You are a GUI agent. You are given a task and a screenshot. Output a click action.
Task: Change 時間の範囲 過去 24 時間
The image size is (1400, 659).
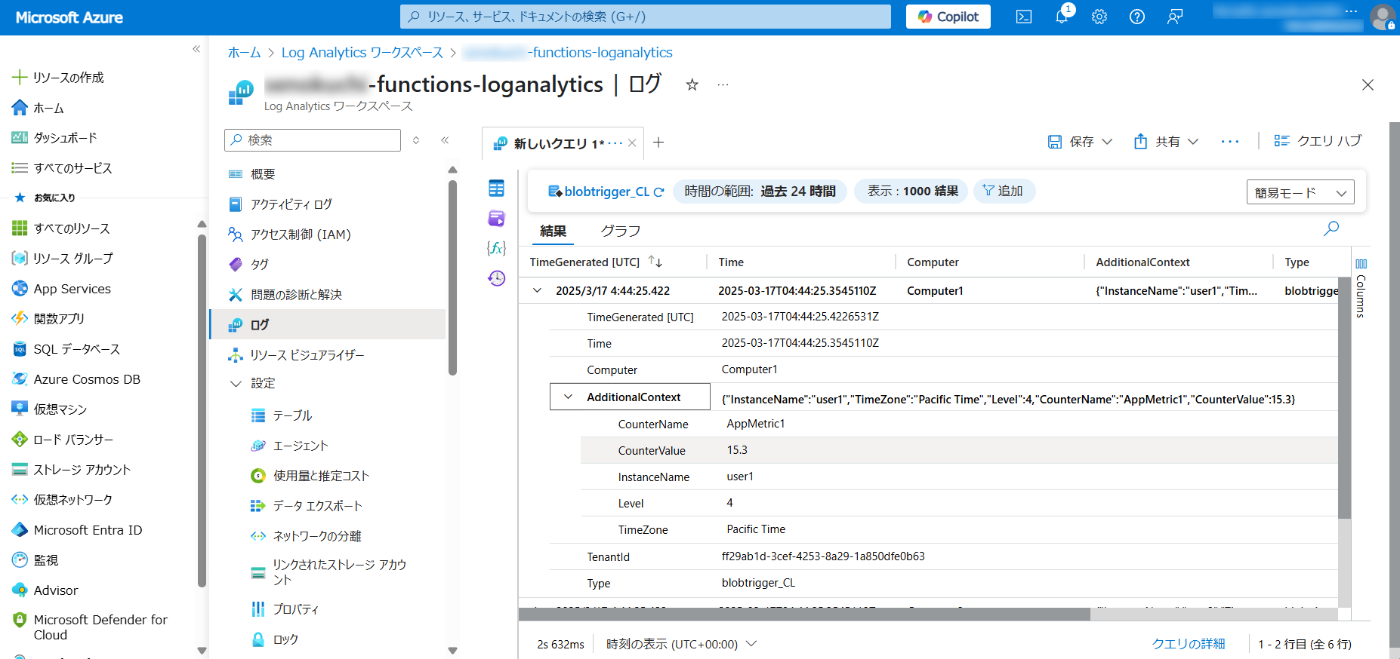coord(760,191)
